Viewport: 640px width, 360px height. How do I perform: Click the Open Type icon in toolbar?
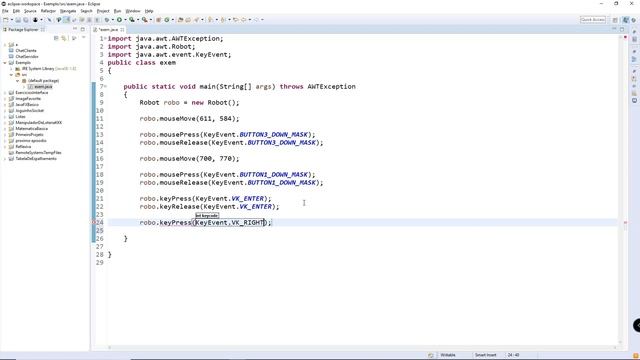tap(180, 20)
